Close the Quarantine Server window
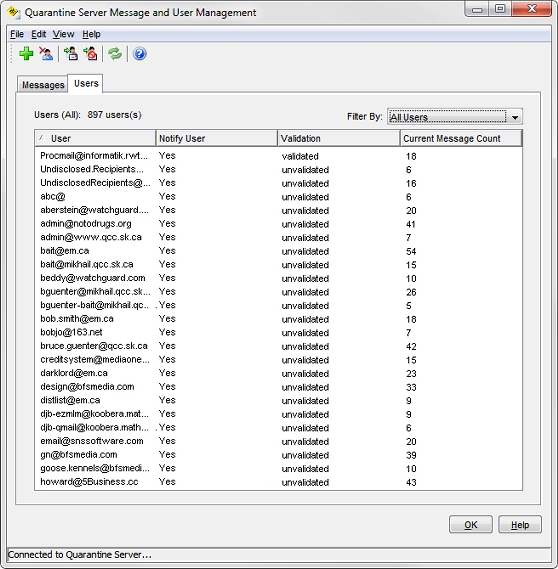558x569 pixels. (532, 9)
